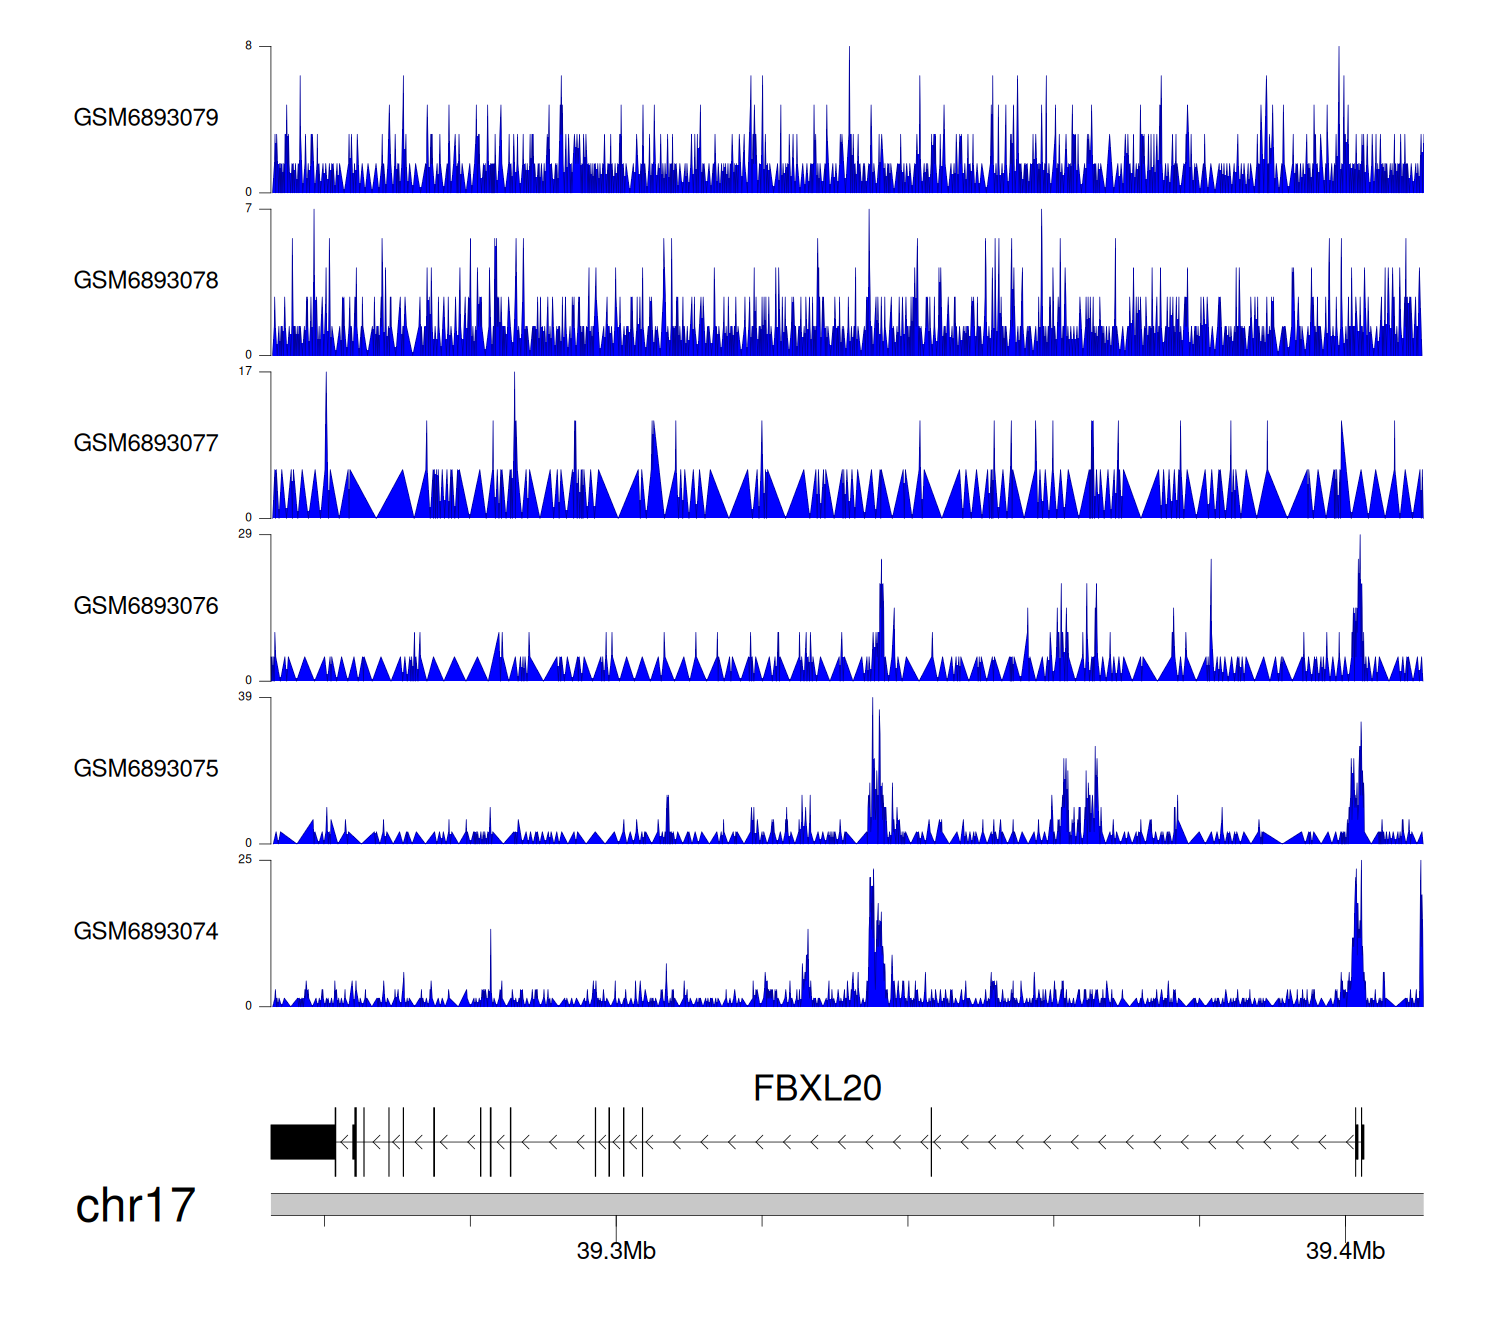Click the chr17 chromosome label
The width and height of the screenshot is (1500, 1320).
[135, 1206]
